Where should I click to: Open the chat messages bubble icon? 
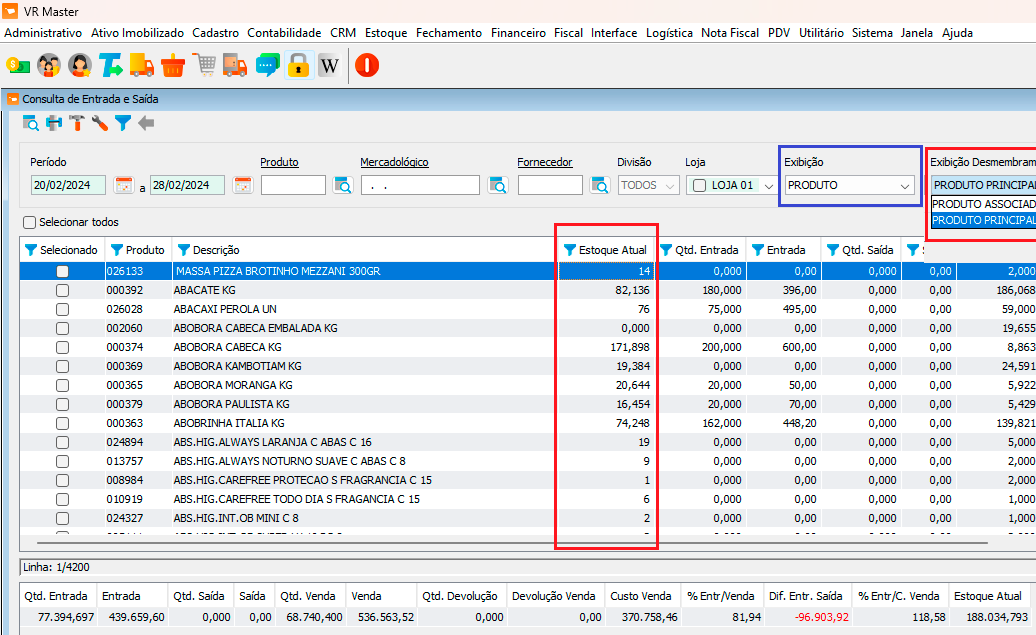pos(267,66)
